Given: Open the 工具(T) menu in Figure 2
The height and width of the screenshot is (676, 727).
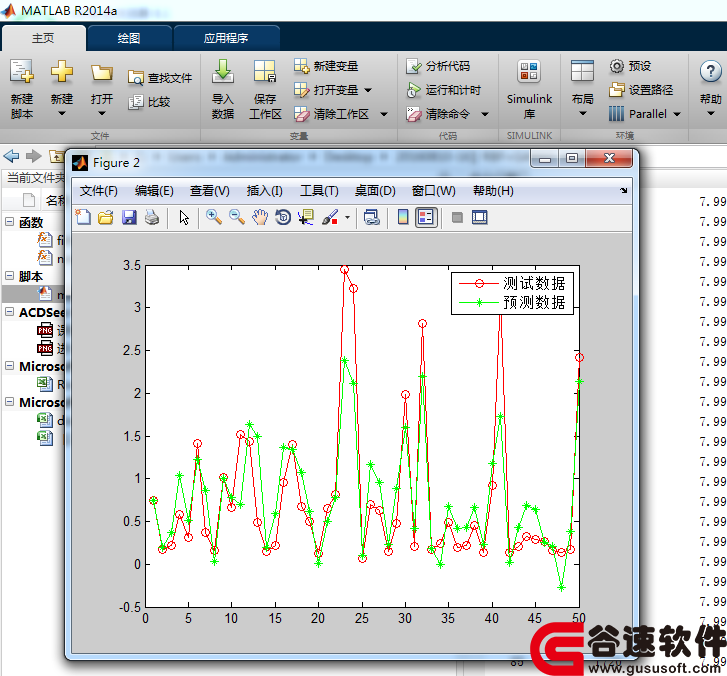Looking at the screenshot, I should coord(319,191).
